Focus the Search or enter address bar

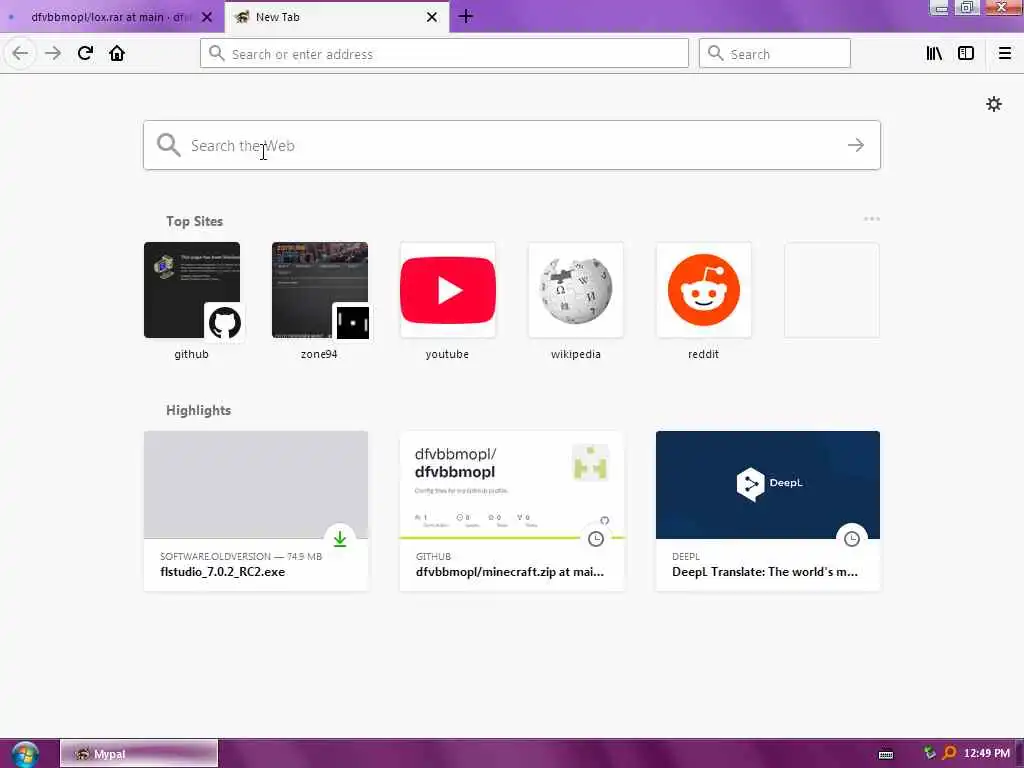coord(444,54)
